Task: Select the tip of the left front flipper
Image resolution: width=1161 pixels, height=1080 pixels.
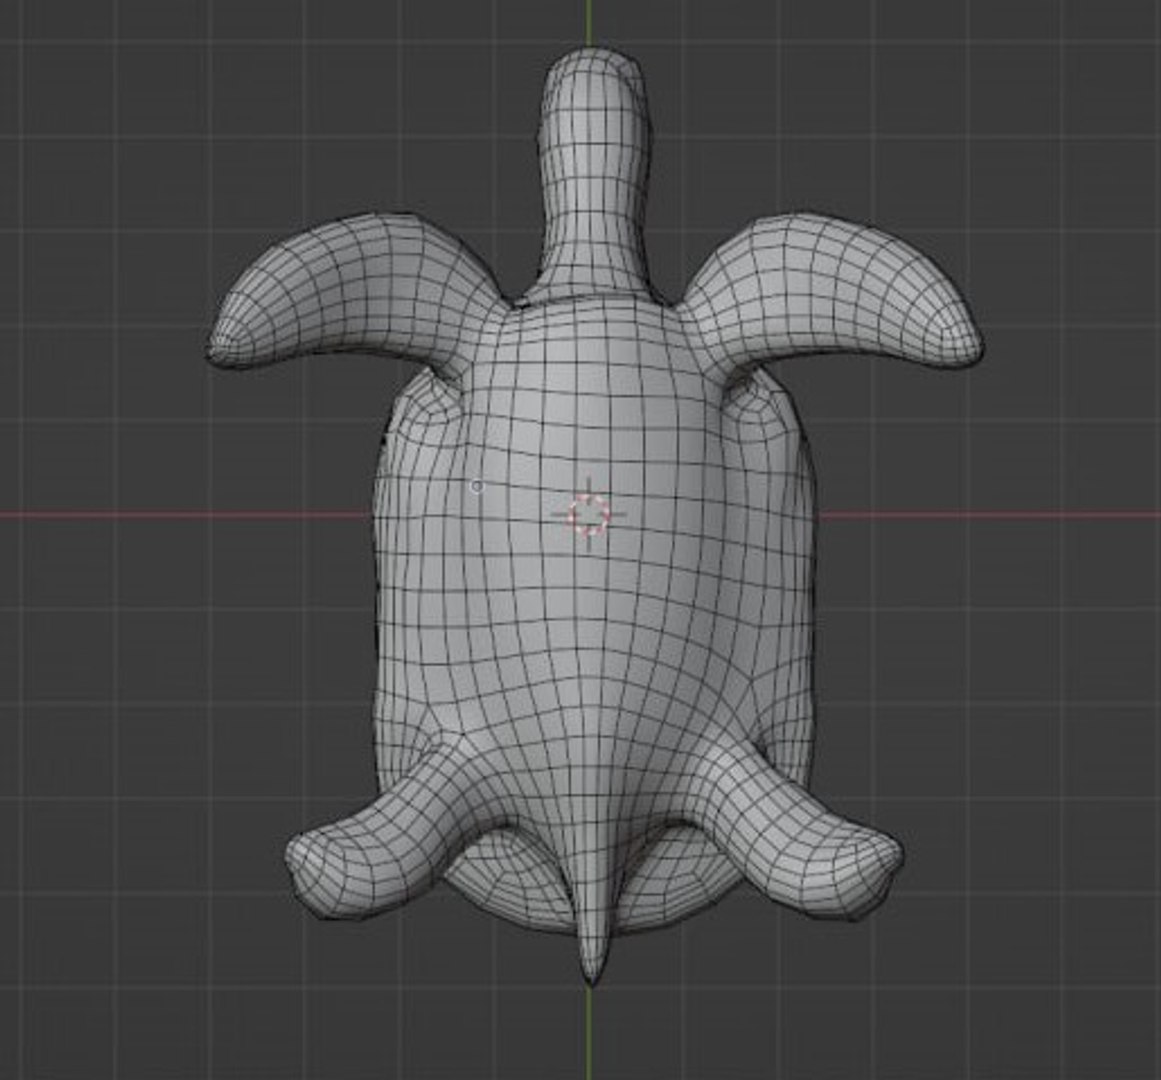Action: point(224,343)
